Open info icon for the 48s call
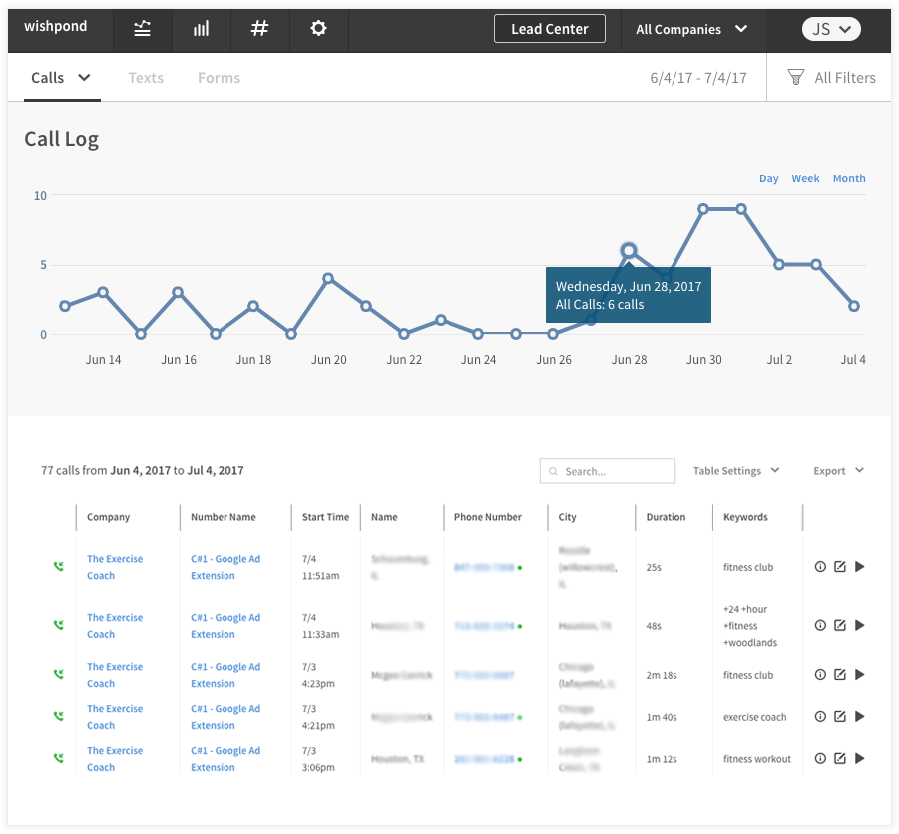Screen dimensions: 899x834 point(820,625)
